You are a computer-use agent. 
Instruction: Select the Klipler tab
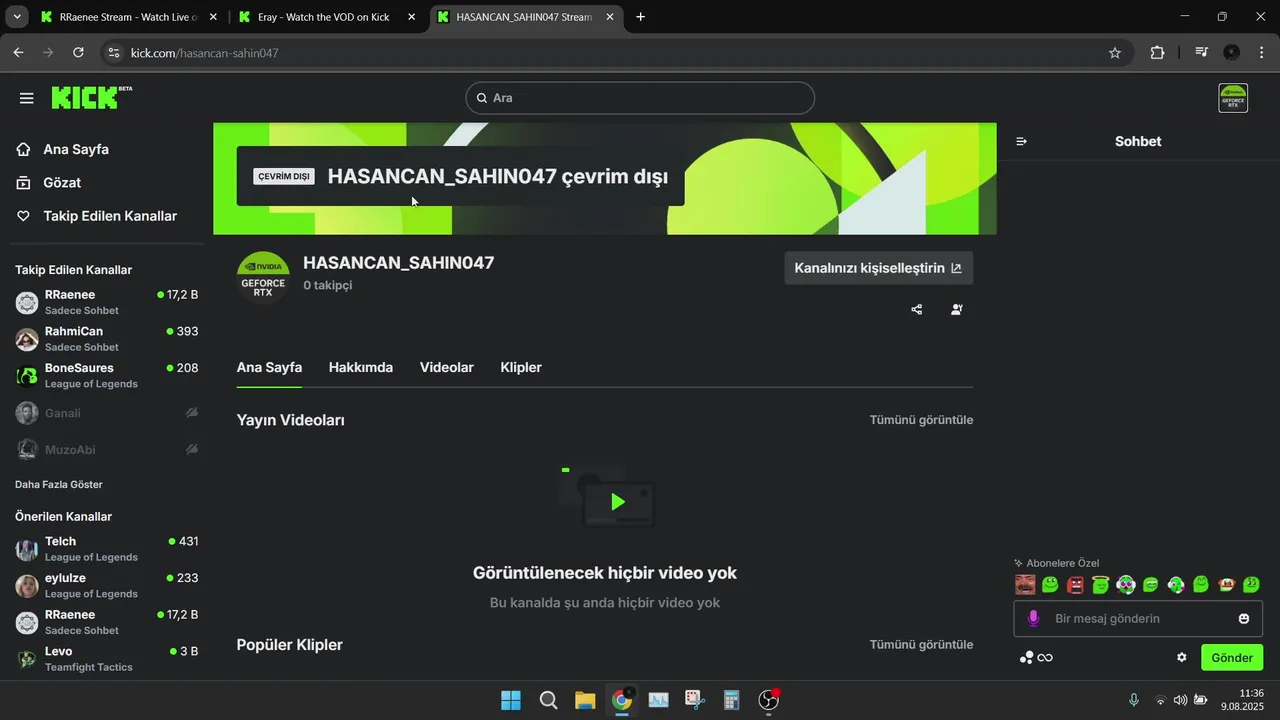click(x=521, y=367)
